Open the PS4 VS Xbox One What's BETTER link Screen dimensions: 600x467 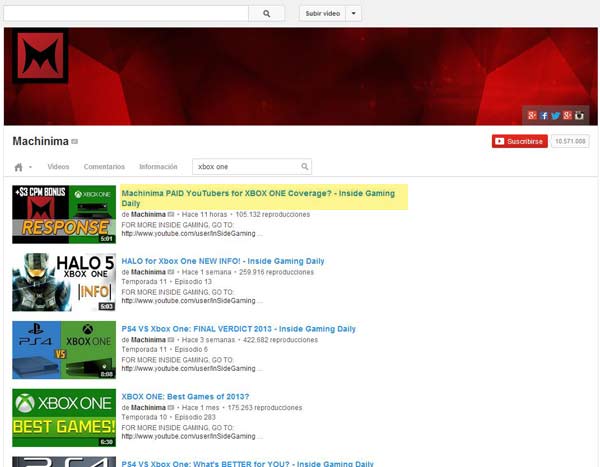pos(247,464)
